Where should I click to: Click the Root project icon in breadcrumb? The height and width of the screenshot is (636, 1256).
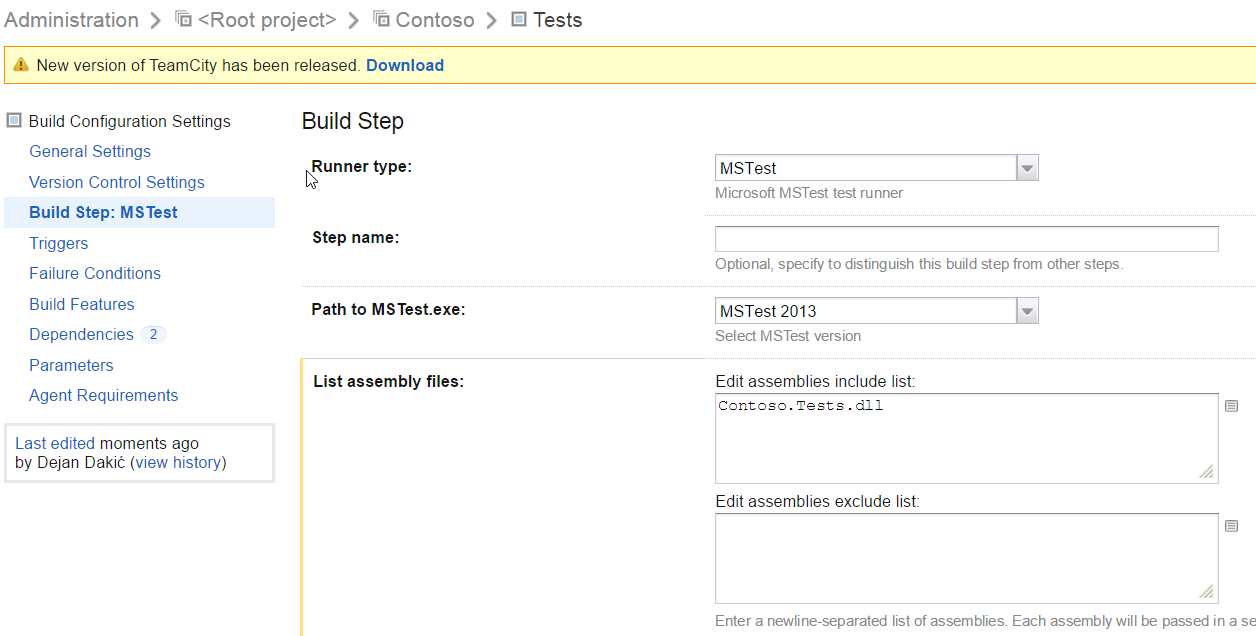(x=183, y=18)
